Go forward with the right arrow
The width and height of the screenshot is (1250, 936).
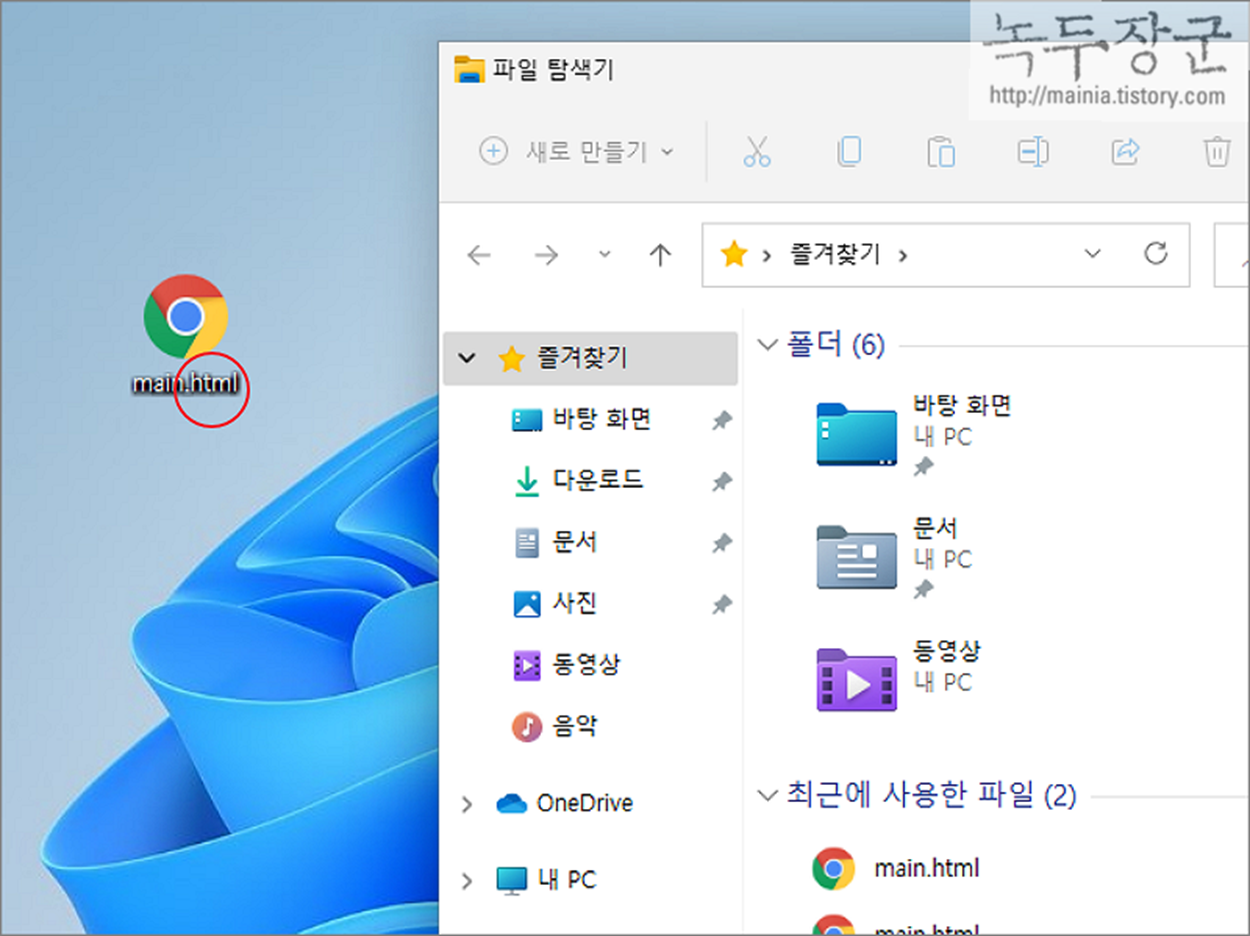pos(546,255)
